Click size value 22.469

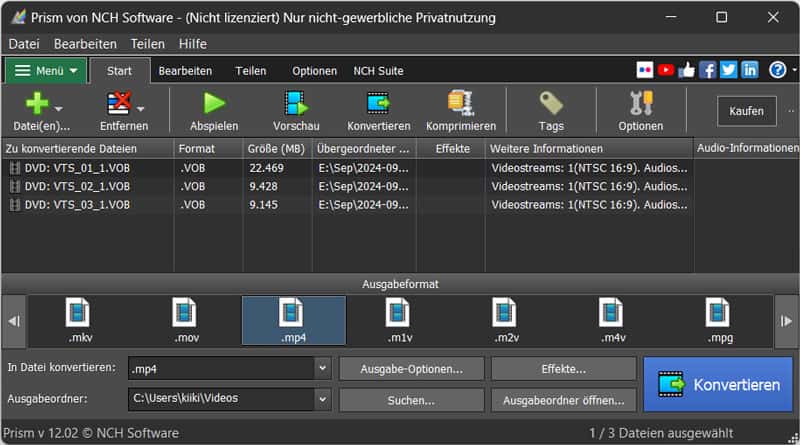click(266, 168)
